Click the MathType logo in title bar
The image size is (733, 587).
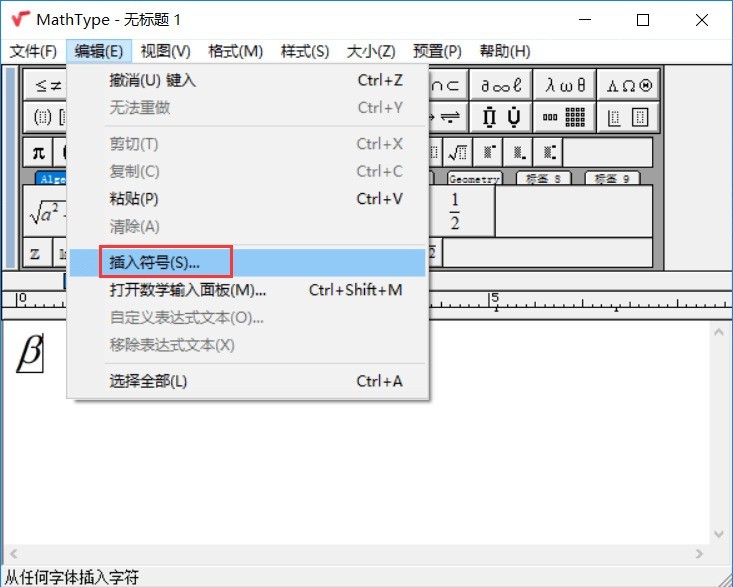tap(21, 19)
